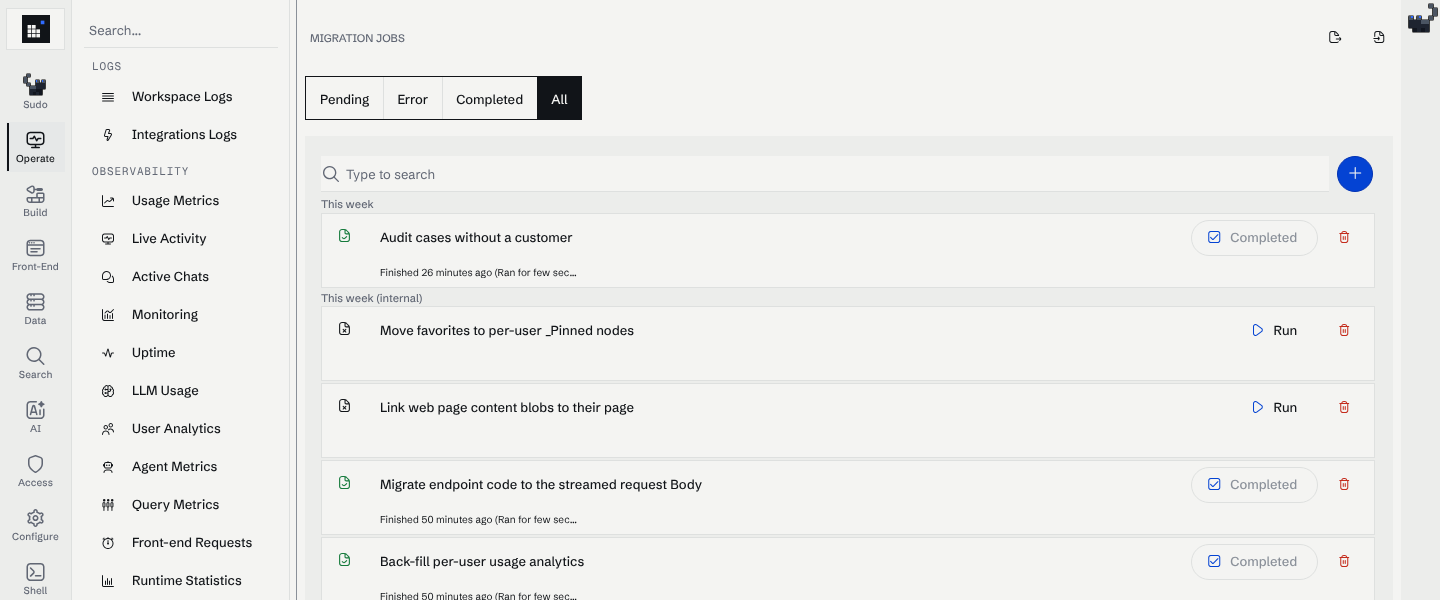Click Completed status for Back-fill usage analytics job

1254,561
